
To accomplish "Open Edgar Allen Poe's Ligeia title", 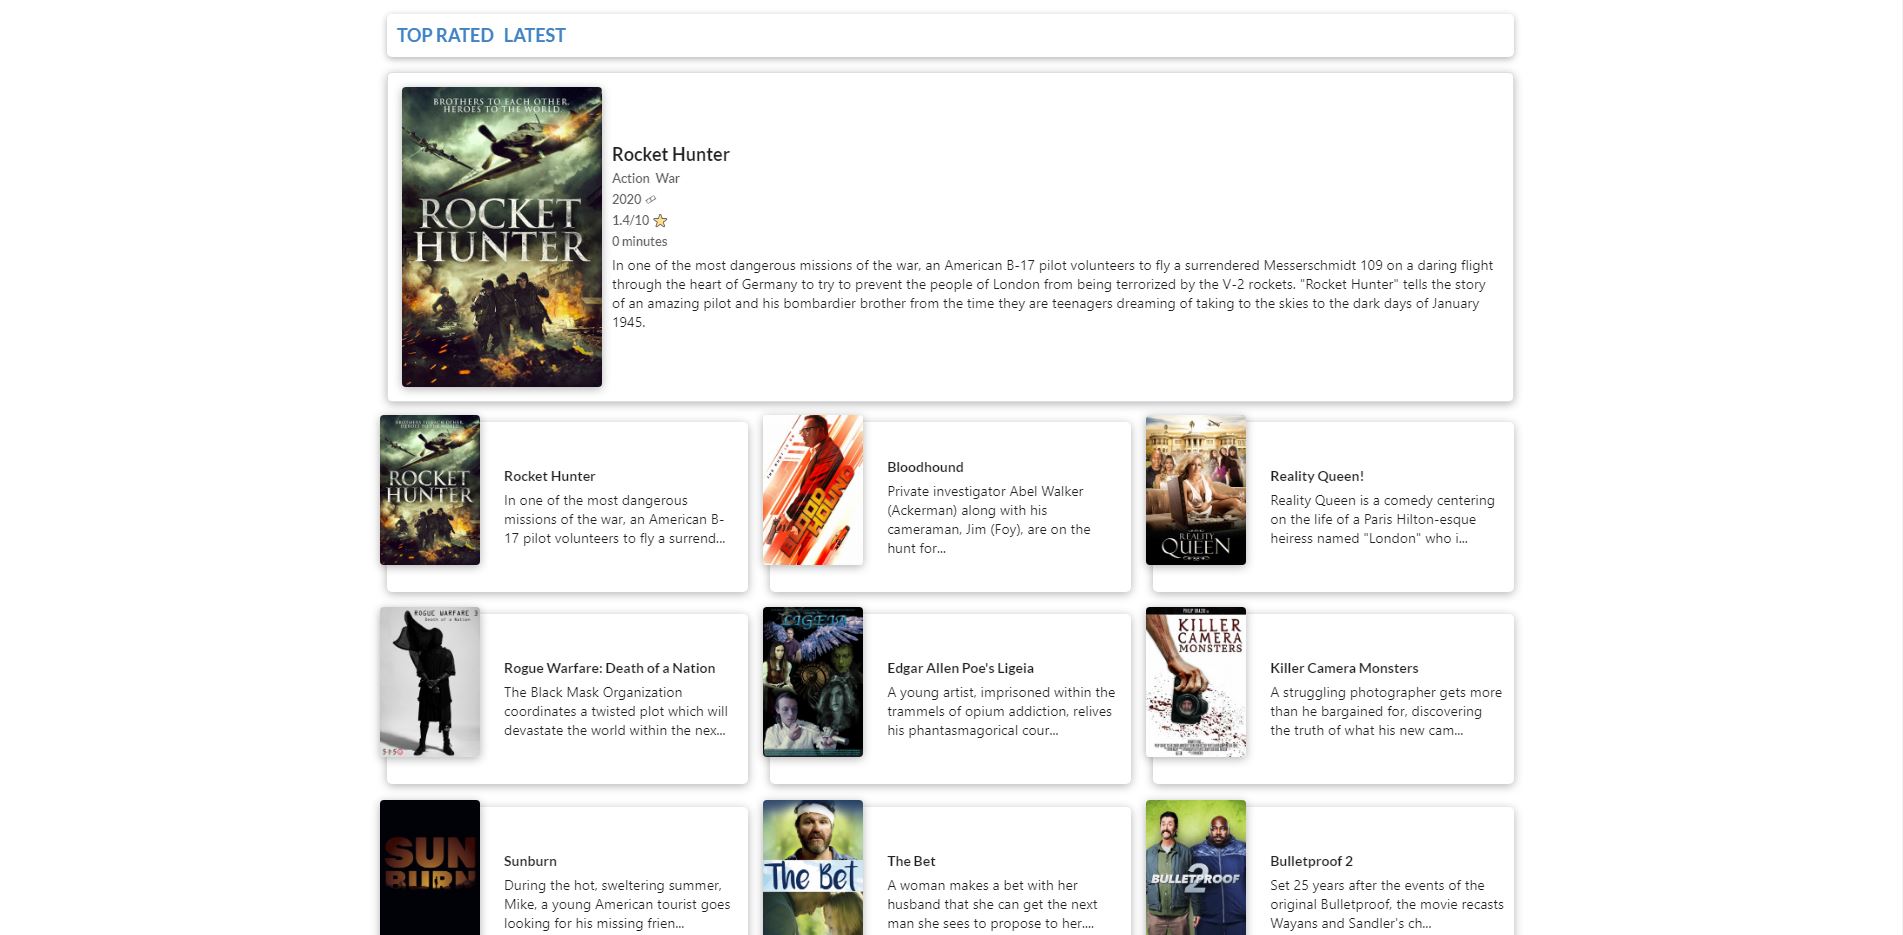I will pyautogui.click(x=961, y=668).
